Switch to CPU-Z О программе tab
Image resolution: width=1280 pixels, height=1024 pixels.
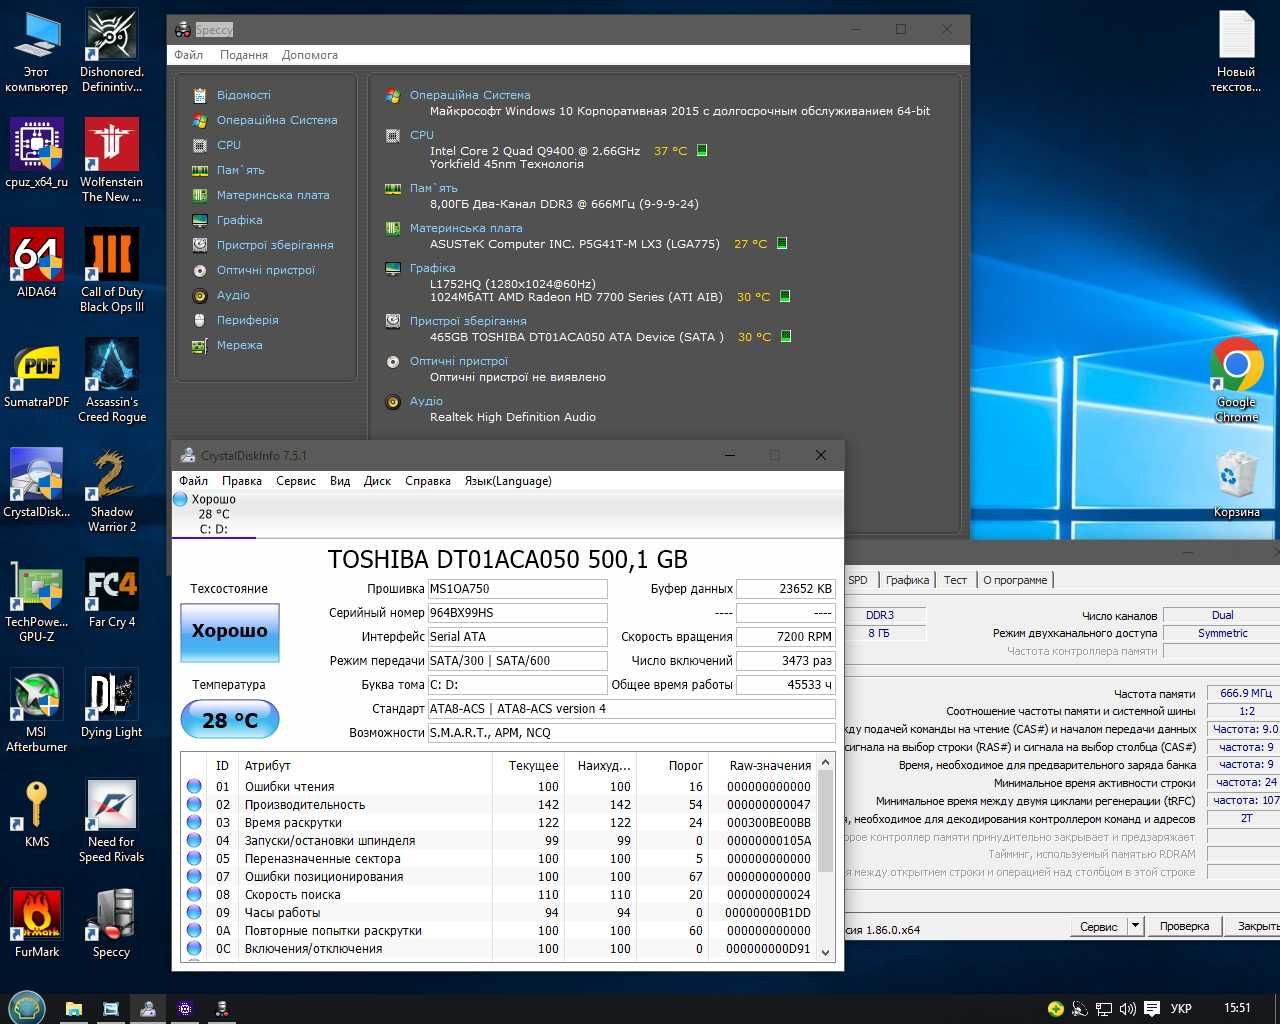click(x=1015, y=580)
